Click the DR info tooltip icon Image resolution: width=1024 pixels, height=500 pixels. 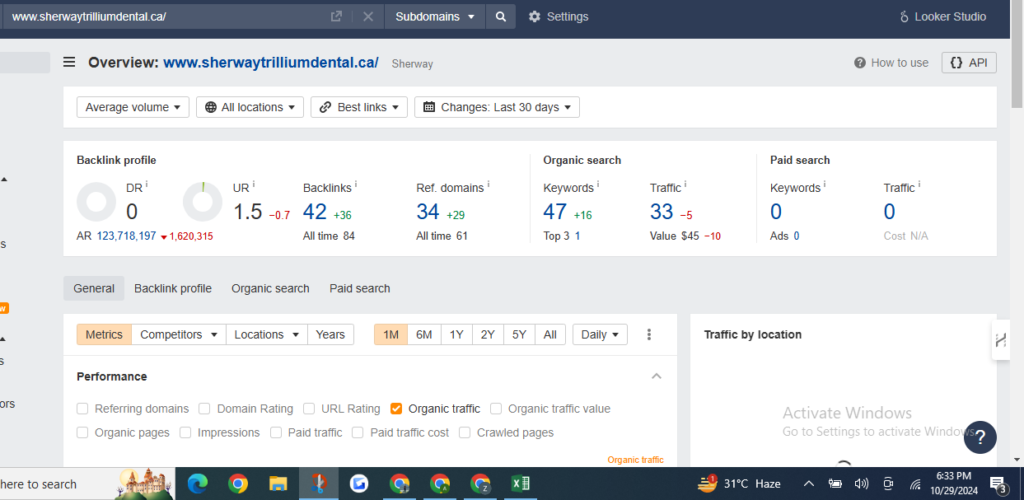pos(146,185)
